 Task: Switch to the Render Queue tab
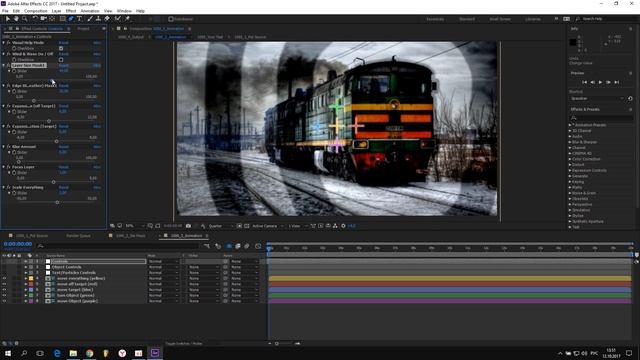coord(78,236)
